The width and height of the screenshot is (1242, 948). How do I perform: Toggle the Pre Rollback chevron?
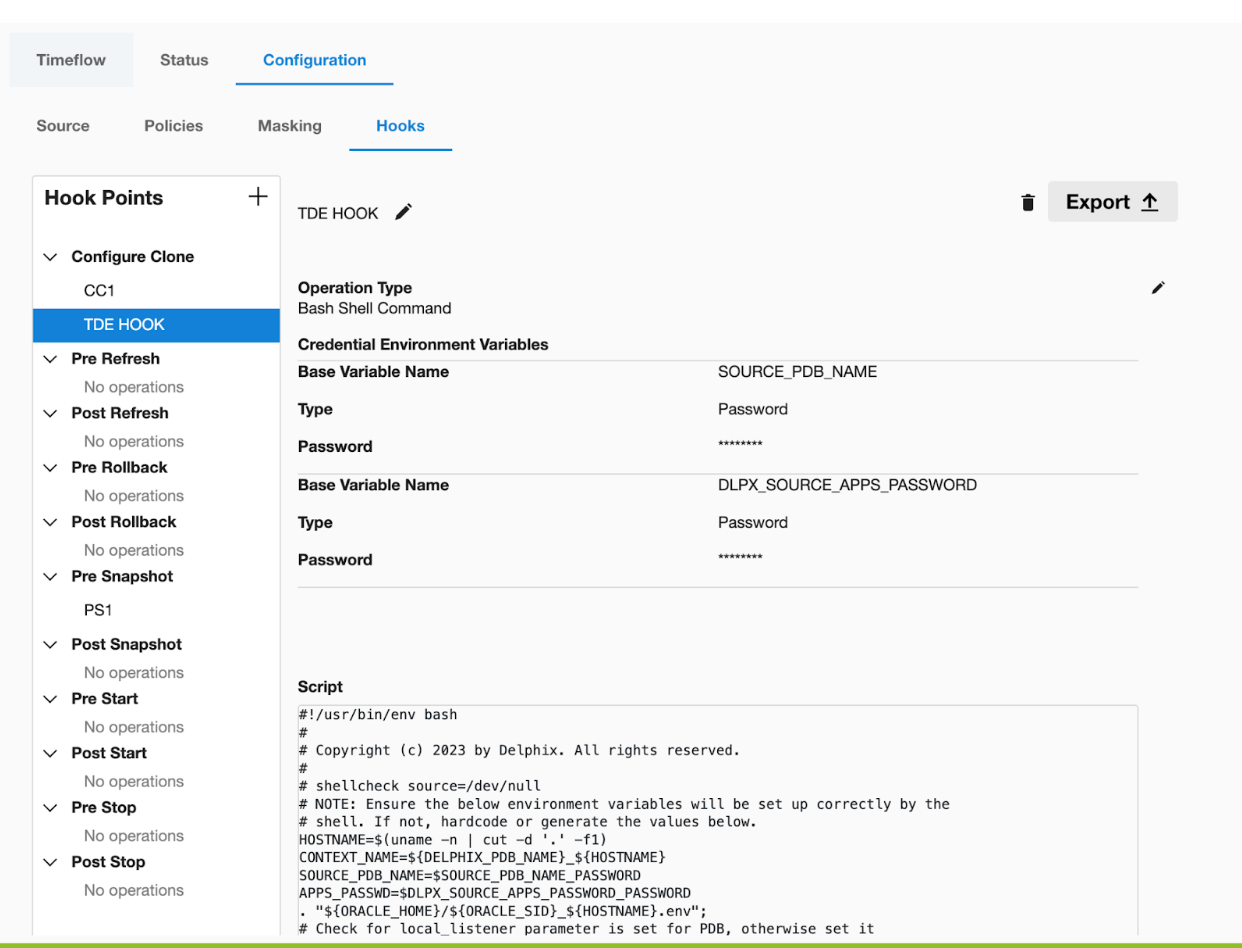51,468
